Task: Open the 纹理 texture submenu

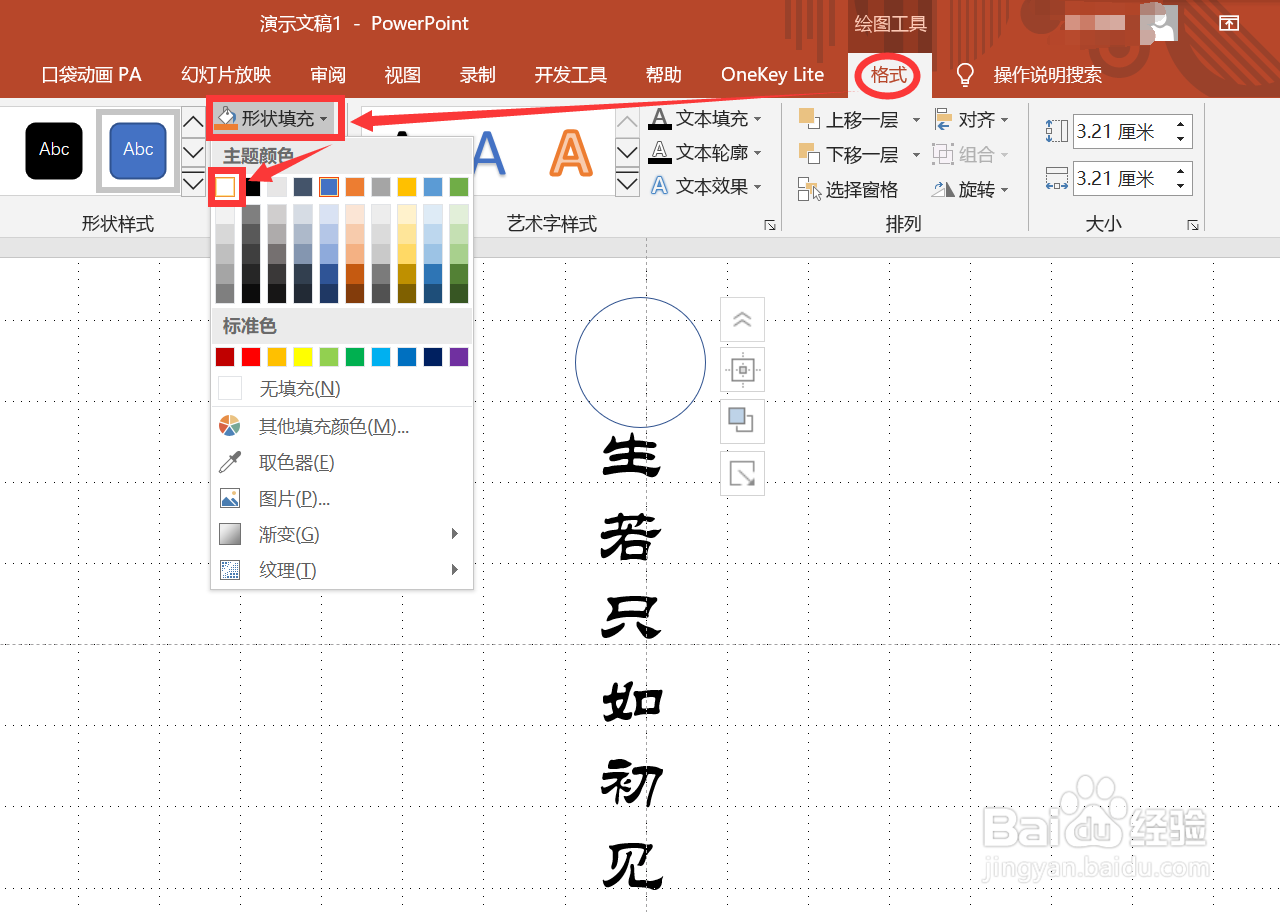Action: click(342, 571)
